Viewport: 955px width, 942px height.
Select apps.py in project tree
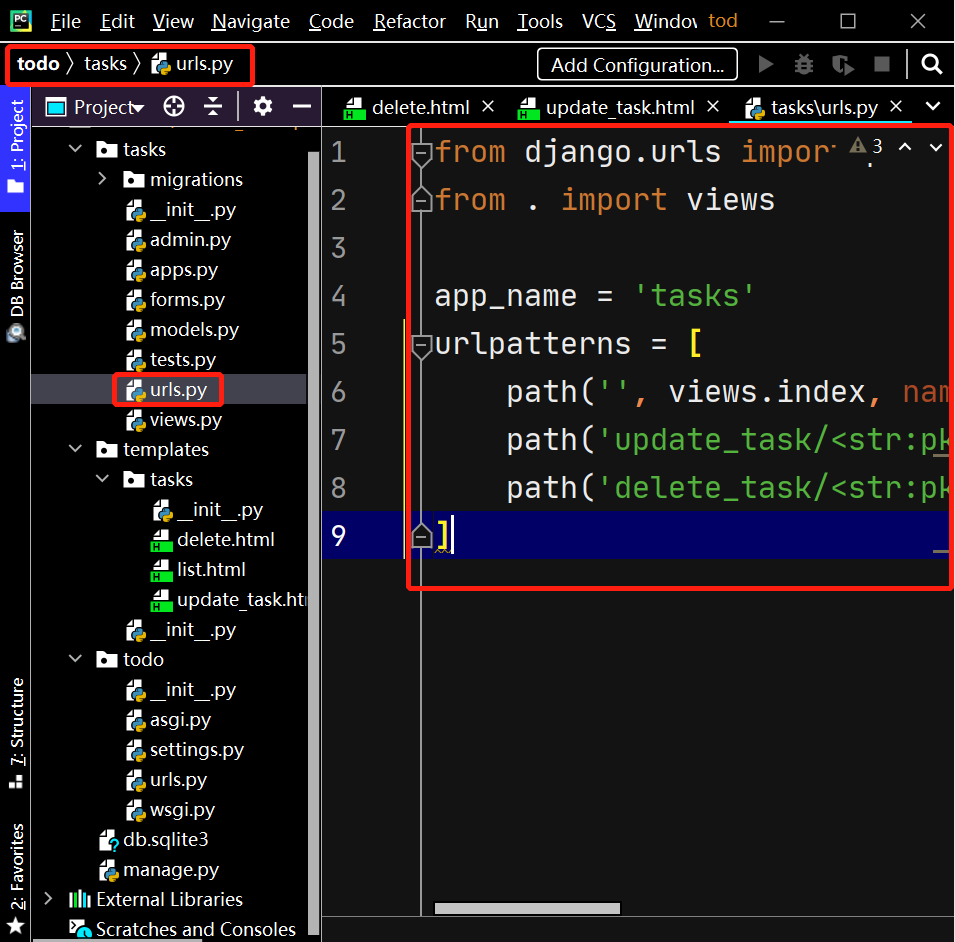pos(172,270)
